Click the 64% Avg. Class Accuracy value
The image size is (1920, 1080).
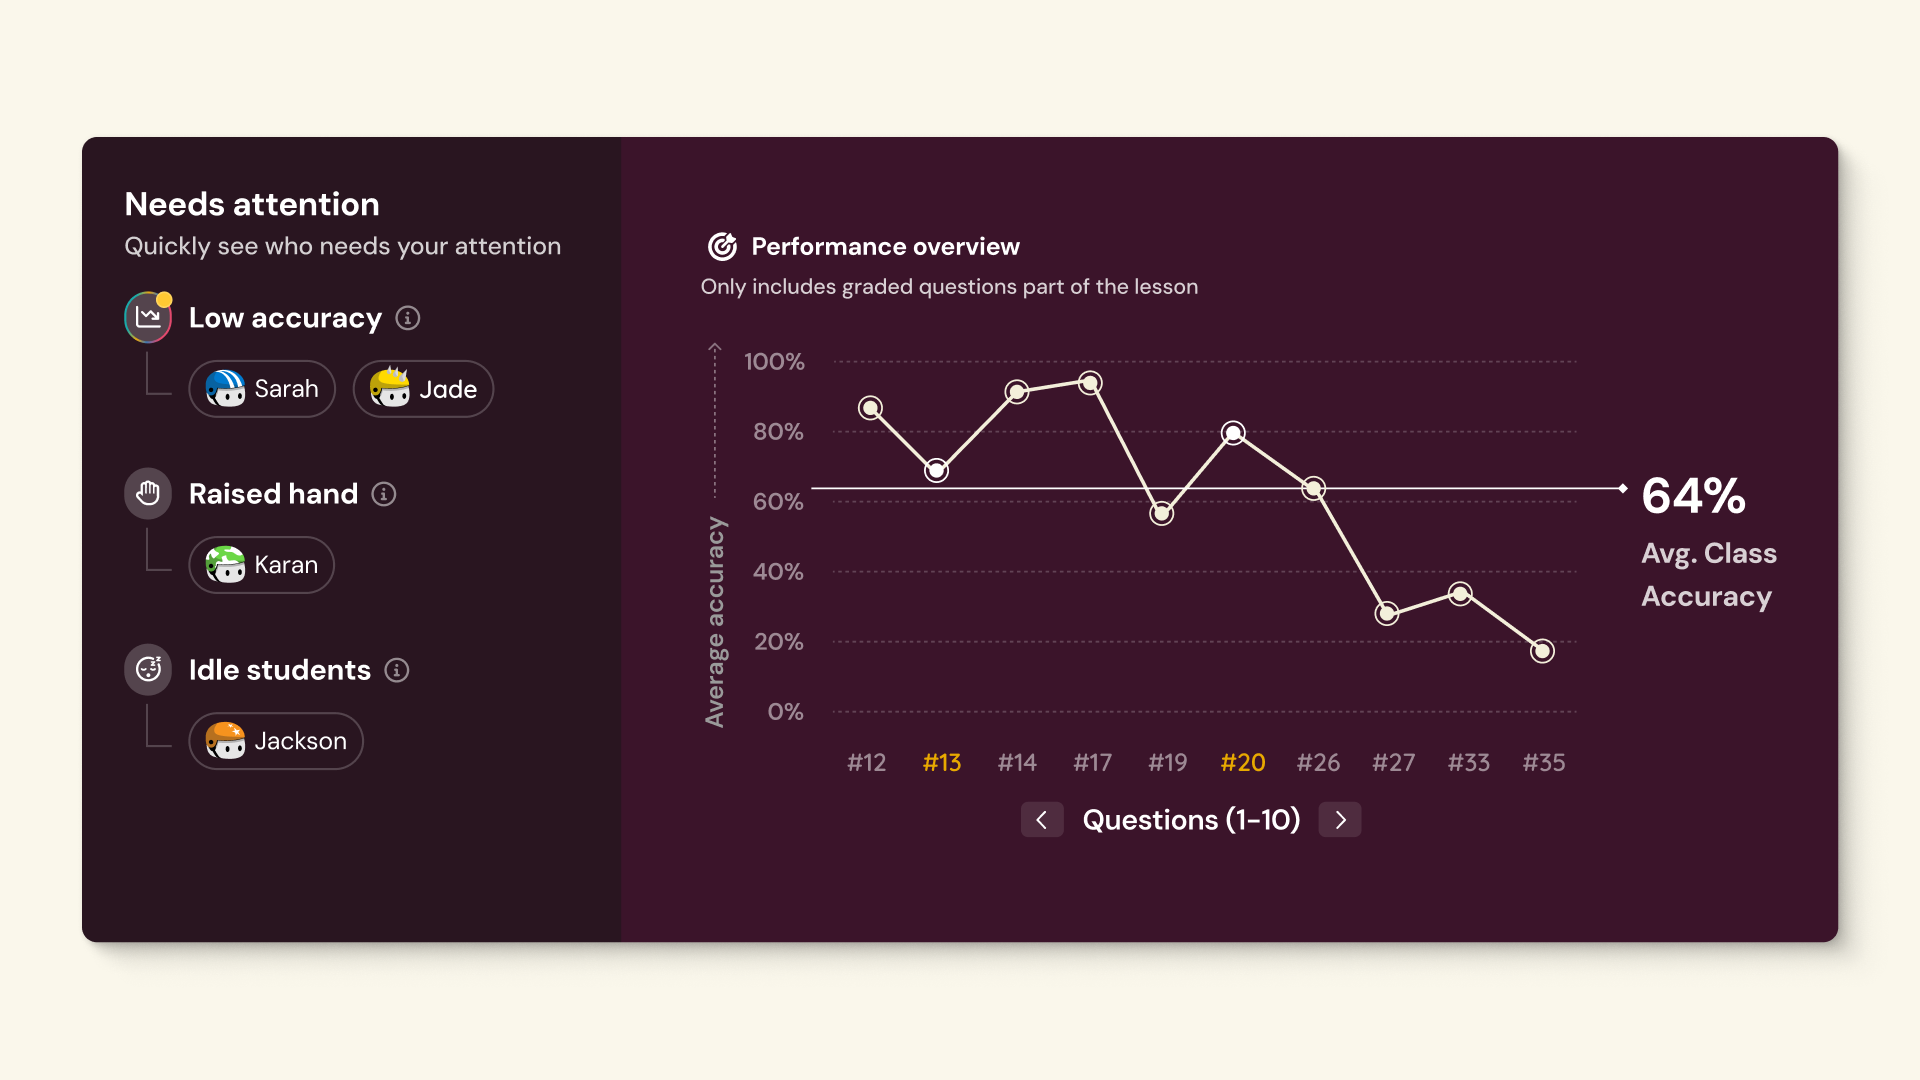(x=1694, y=496)
